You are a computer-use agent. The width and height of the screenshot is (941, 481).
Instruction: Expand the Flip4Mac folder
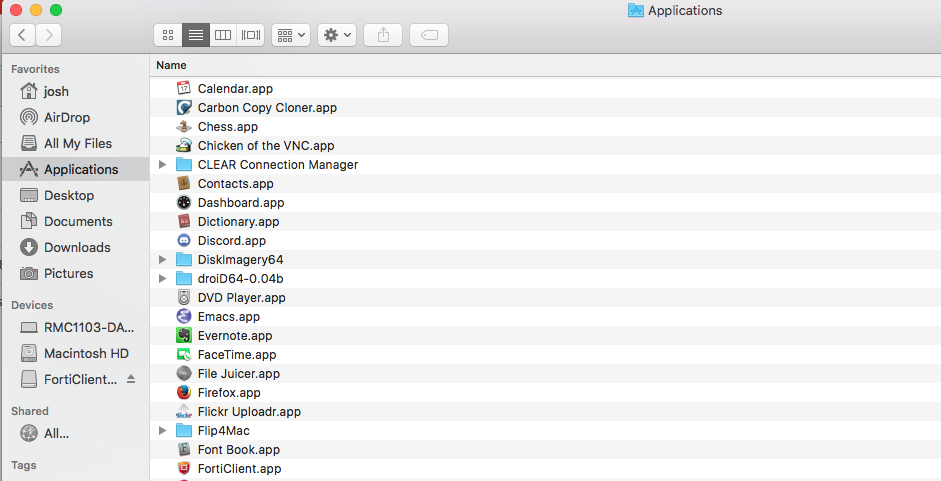pyautogui.click(x=162, y=431)
